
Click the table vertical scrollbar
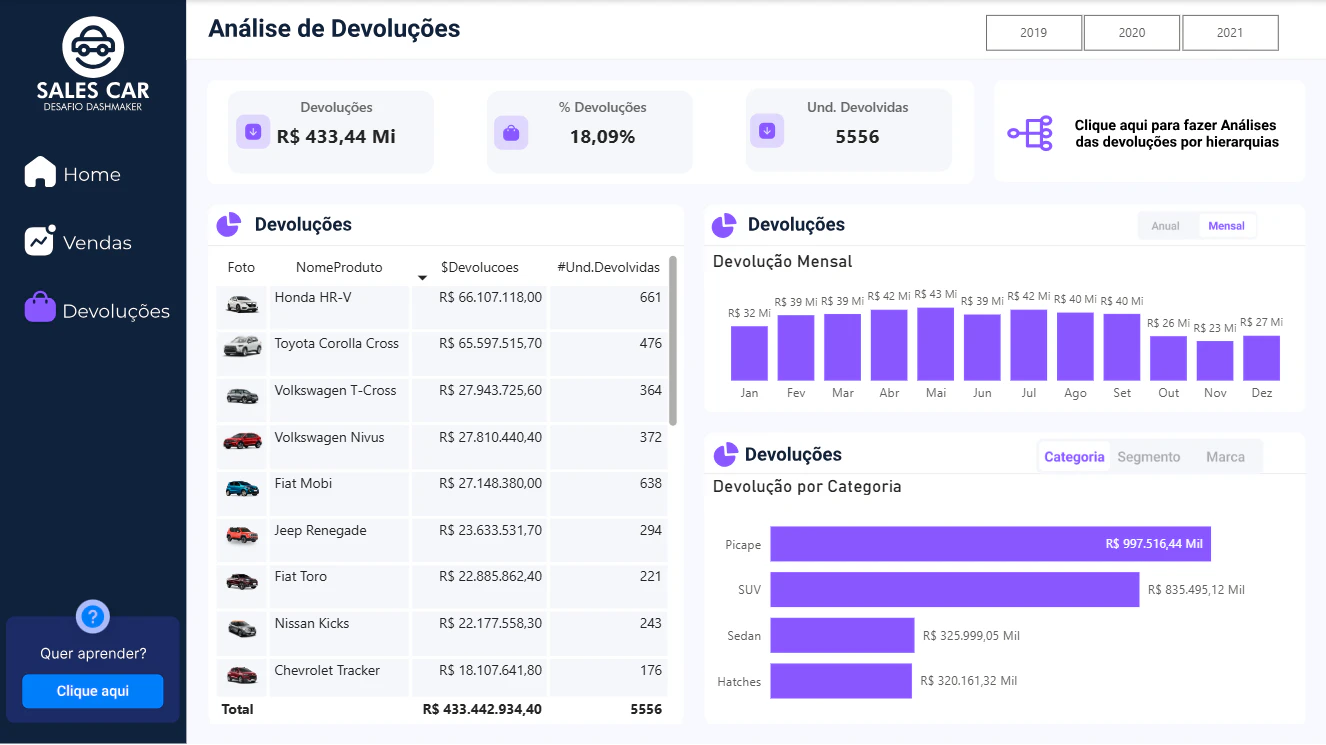tap(673, 340)
